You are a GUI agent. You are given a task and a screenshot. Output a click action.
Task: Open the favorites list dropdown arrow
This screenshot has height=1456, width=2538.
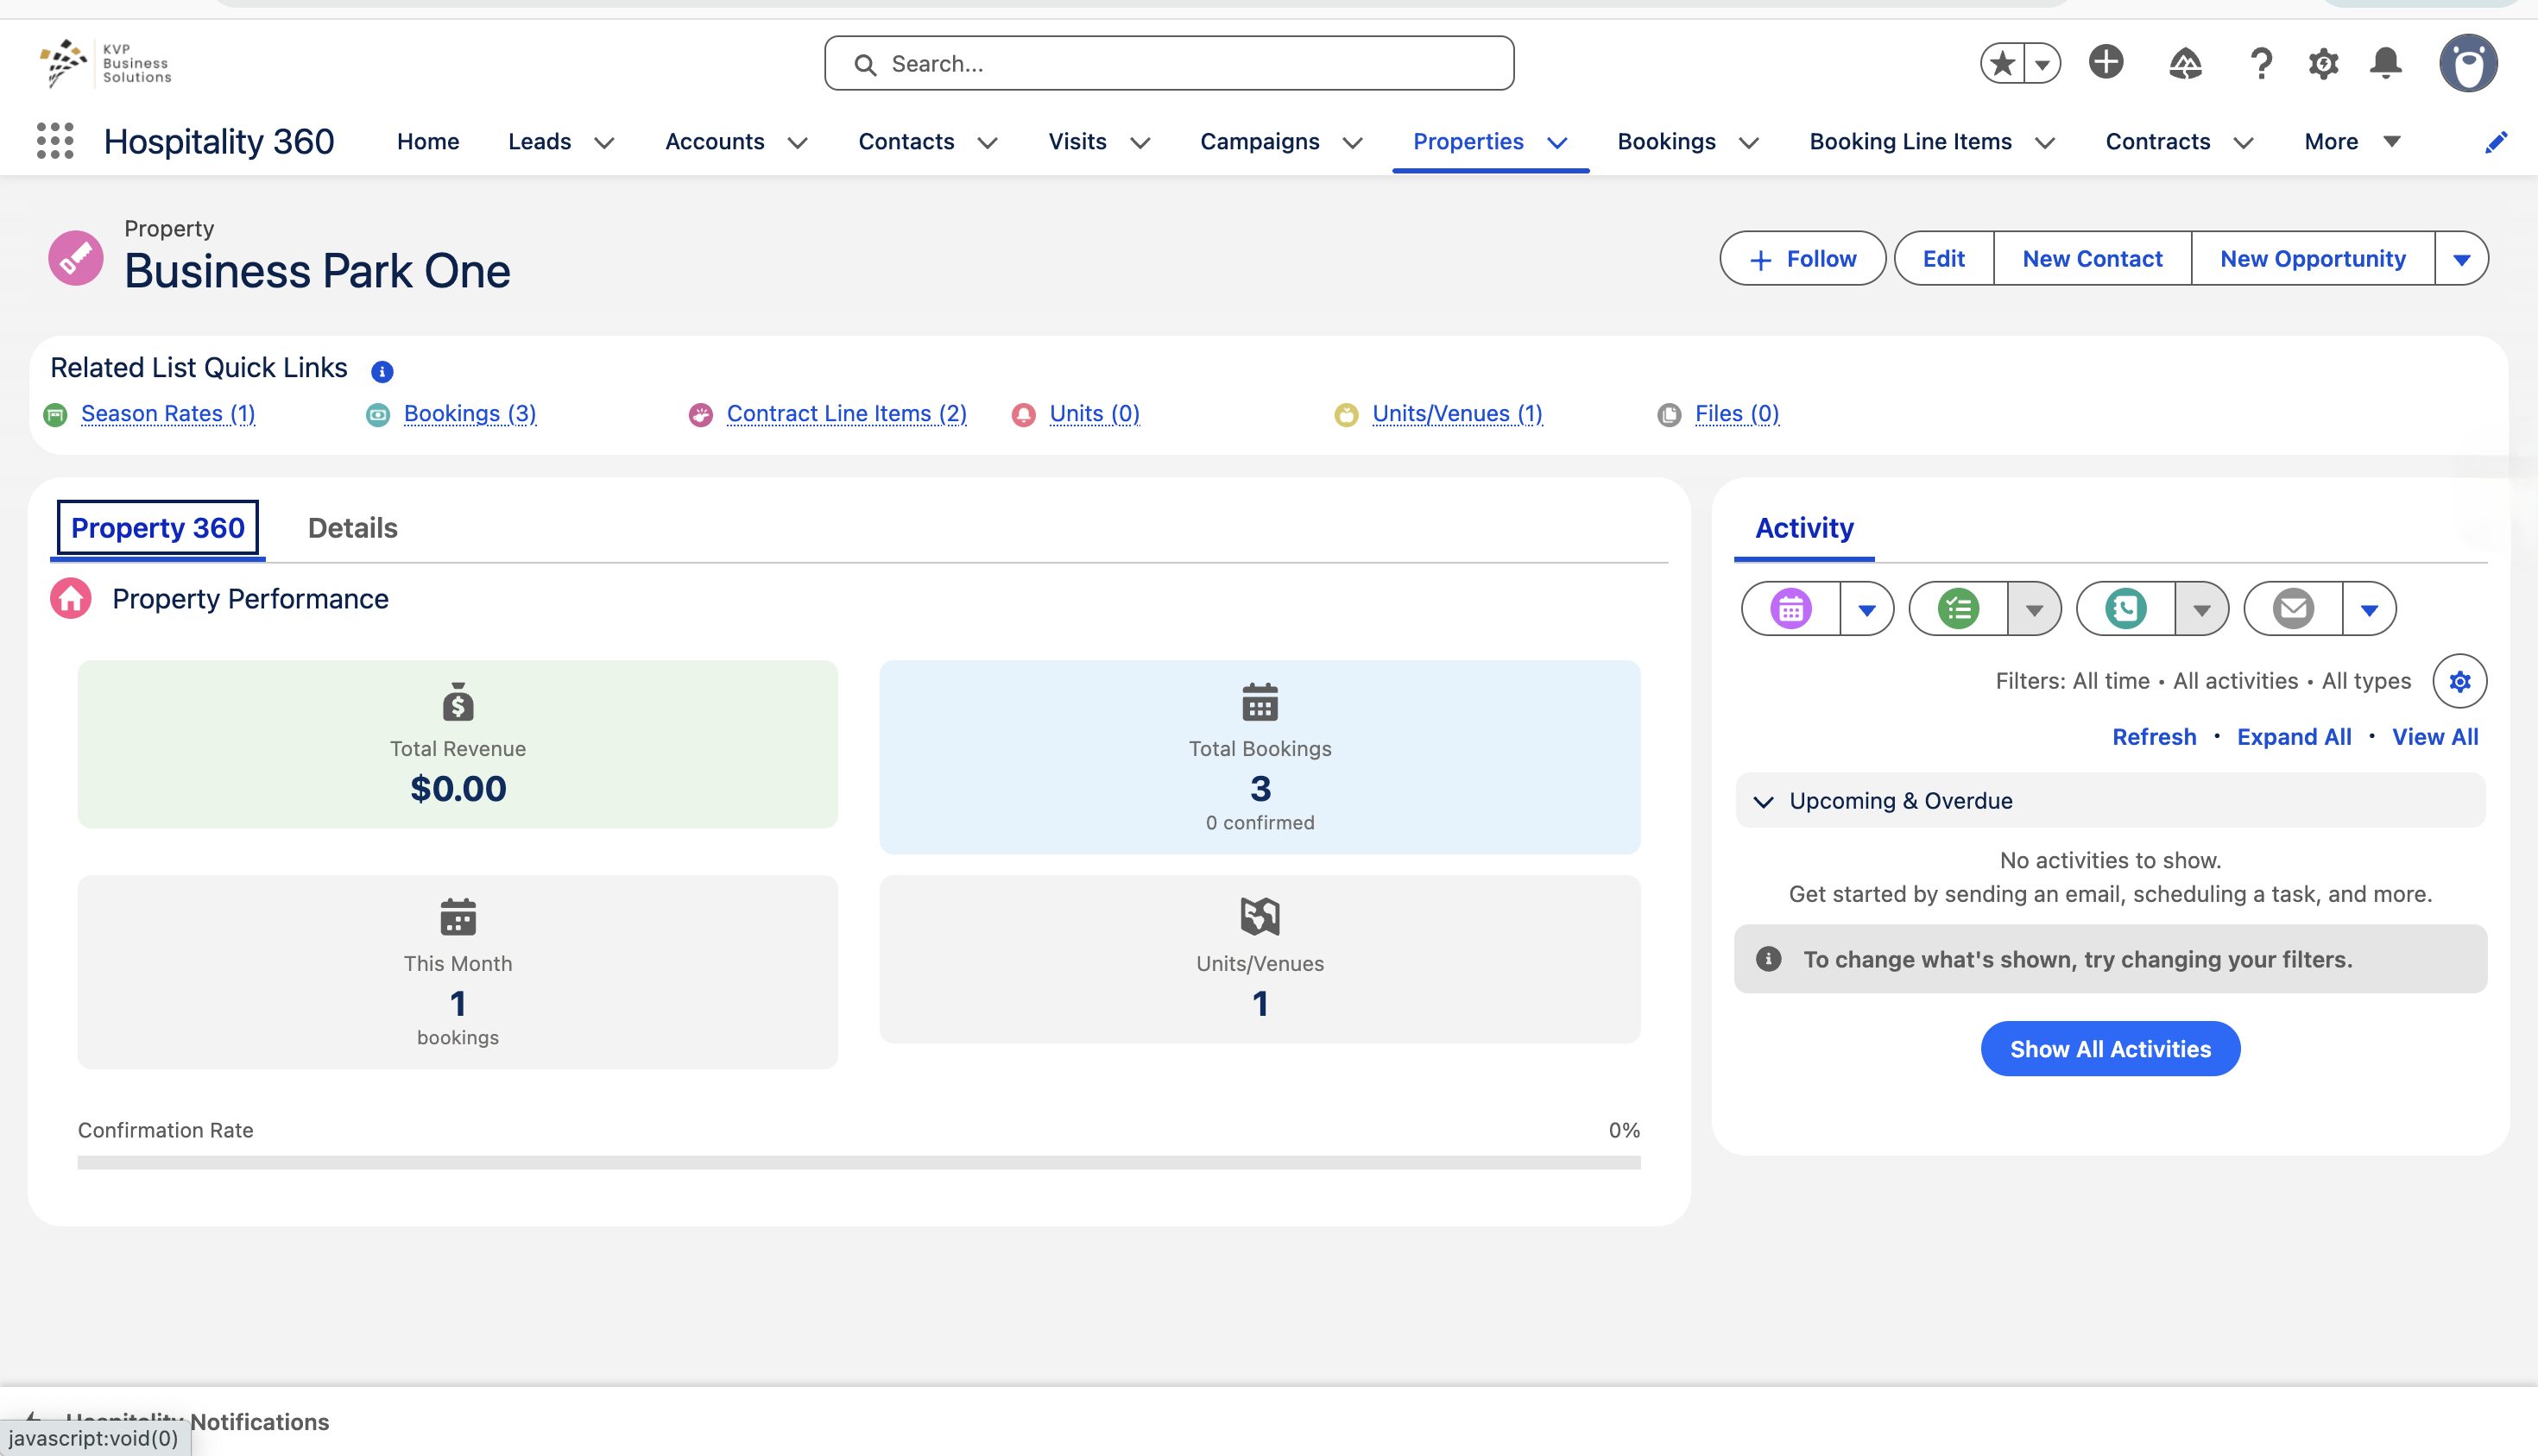[2042, 64]
